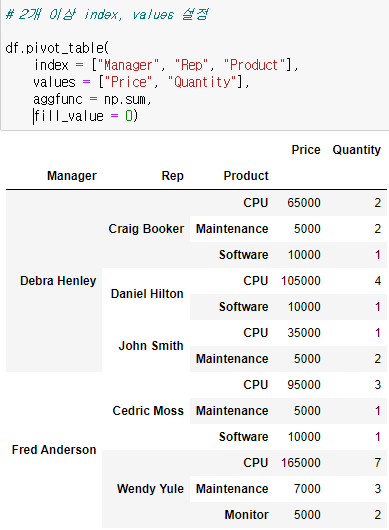389x530 pixels.
Task: Select the John Smith rep cell
Action: click(151, 346)
